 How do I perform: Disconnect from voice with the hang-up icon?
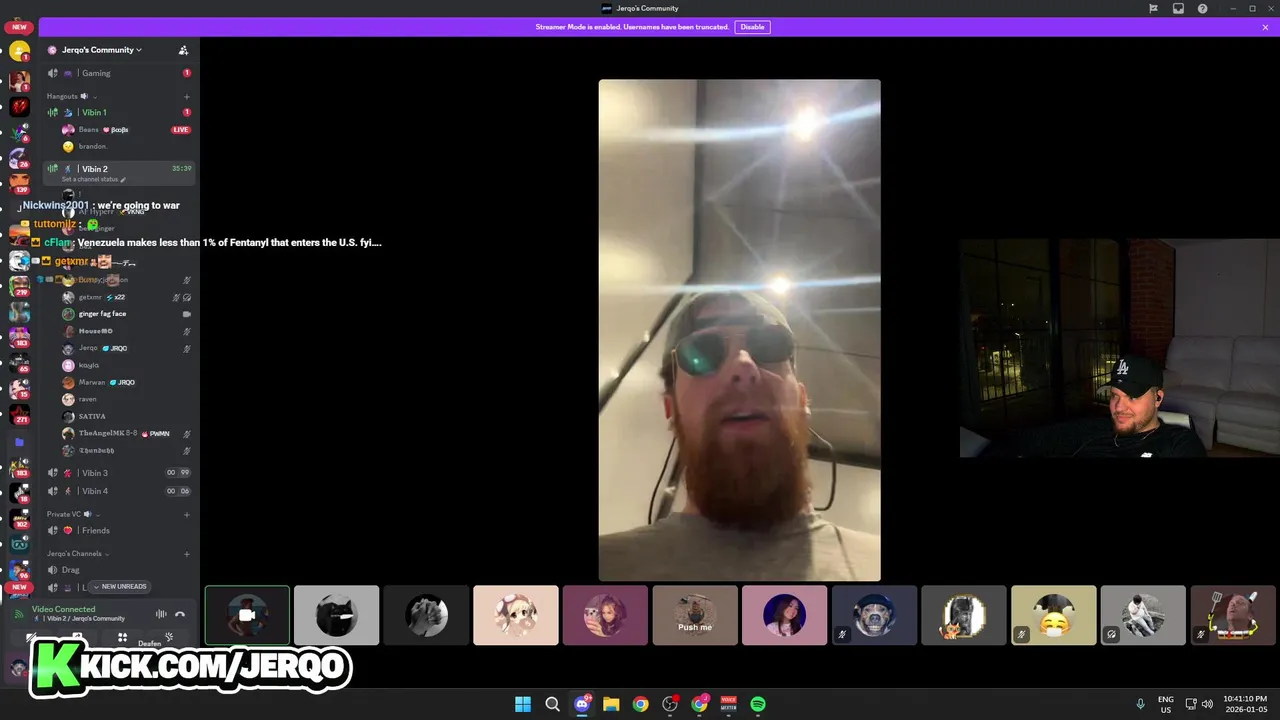pos(180,614)
